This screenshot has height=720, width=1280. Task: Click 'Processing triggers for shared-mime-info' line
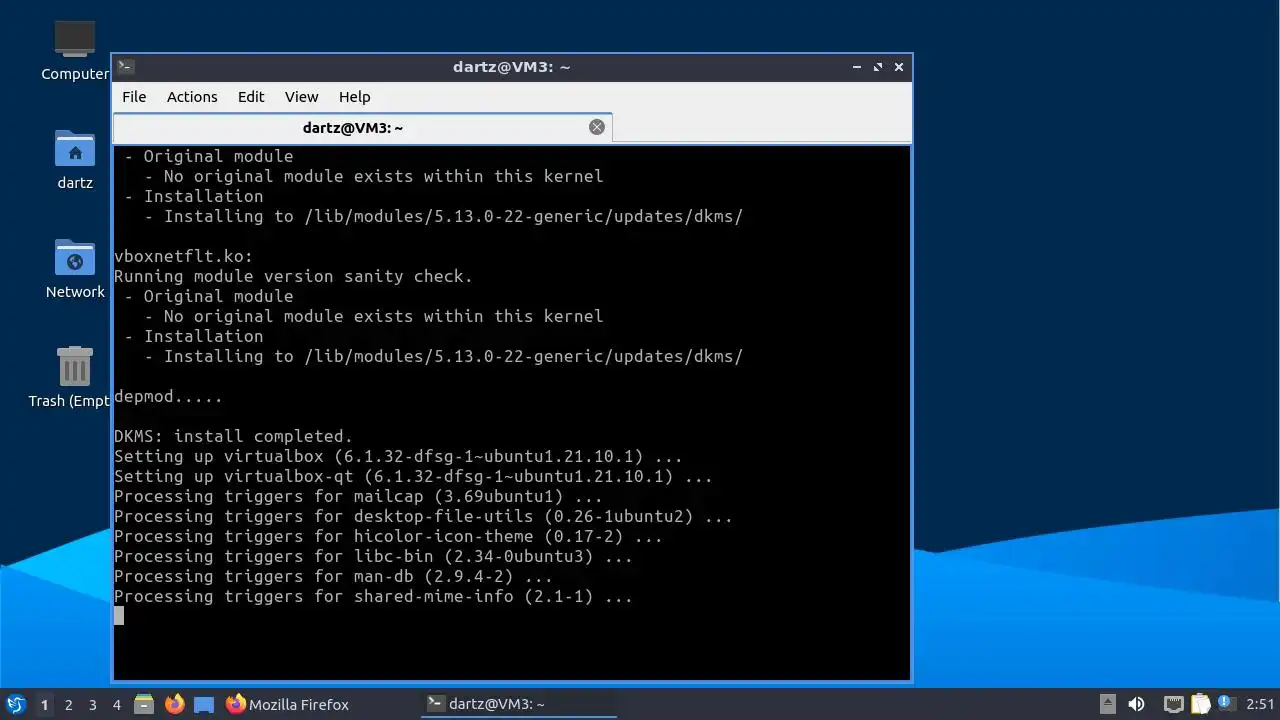coord(373,596)
